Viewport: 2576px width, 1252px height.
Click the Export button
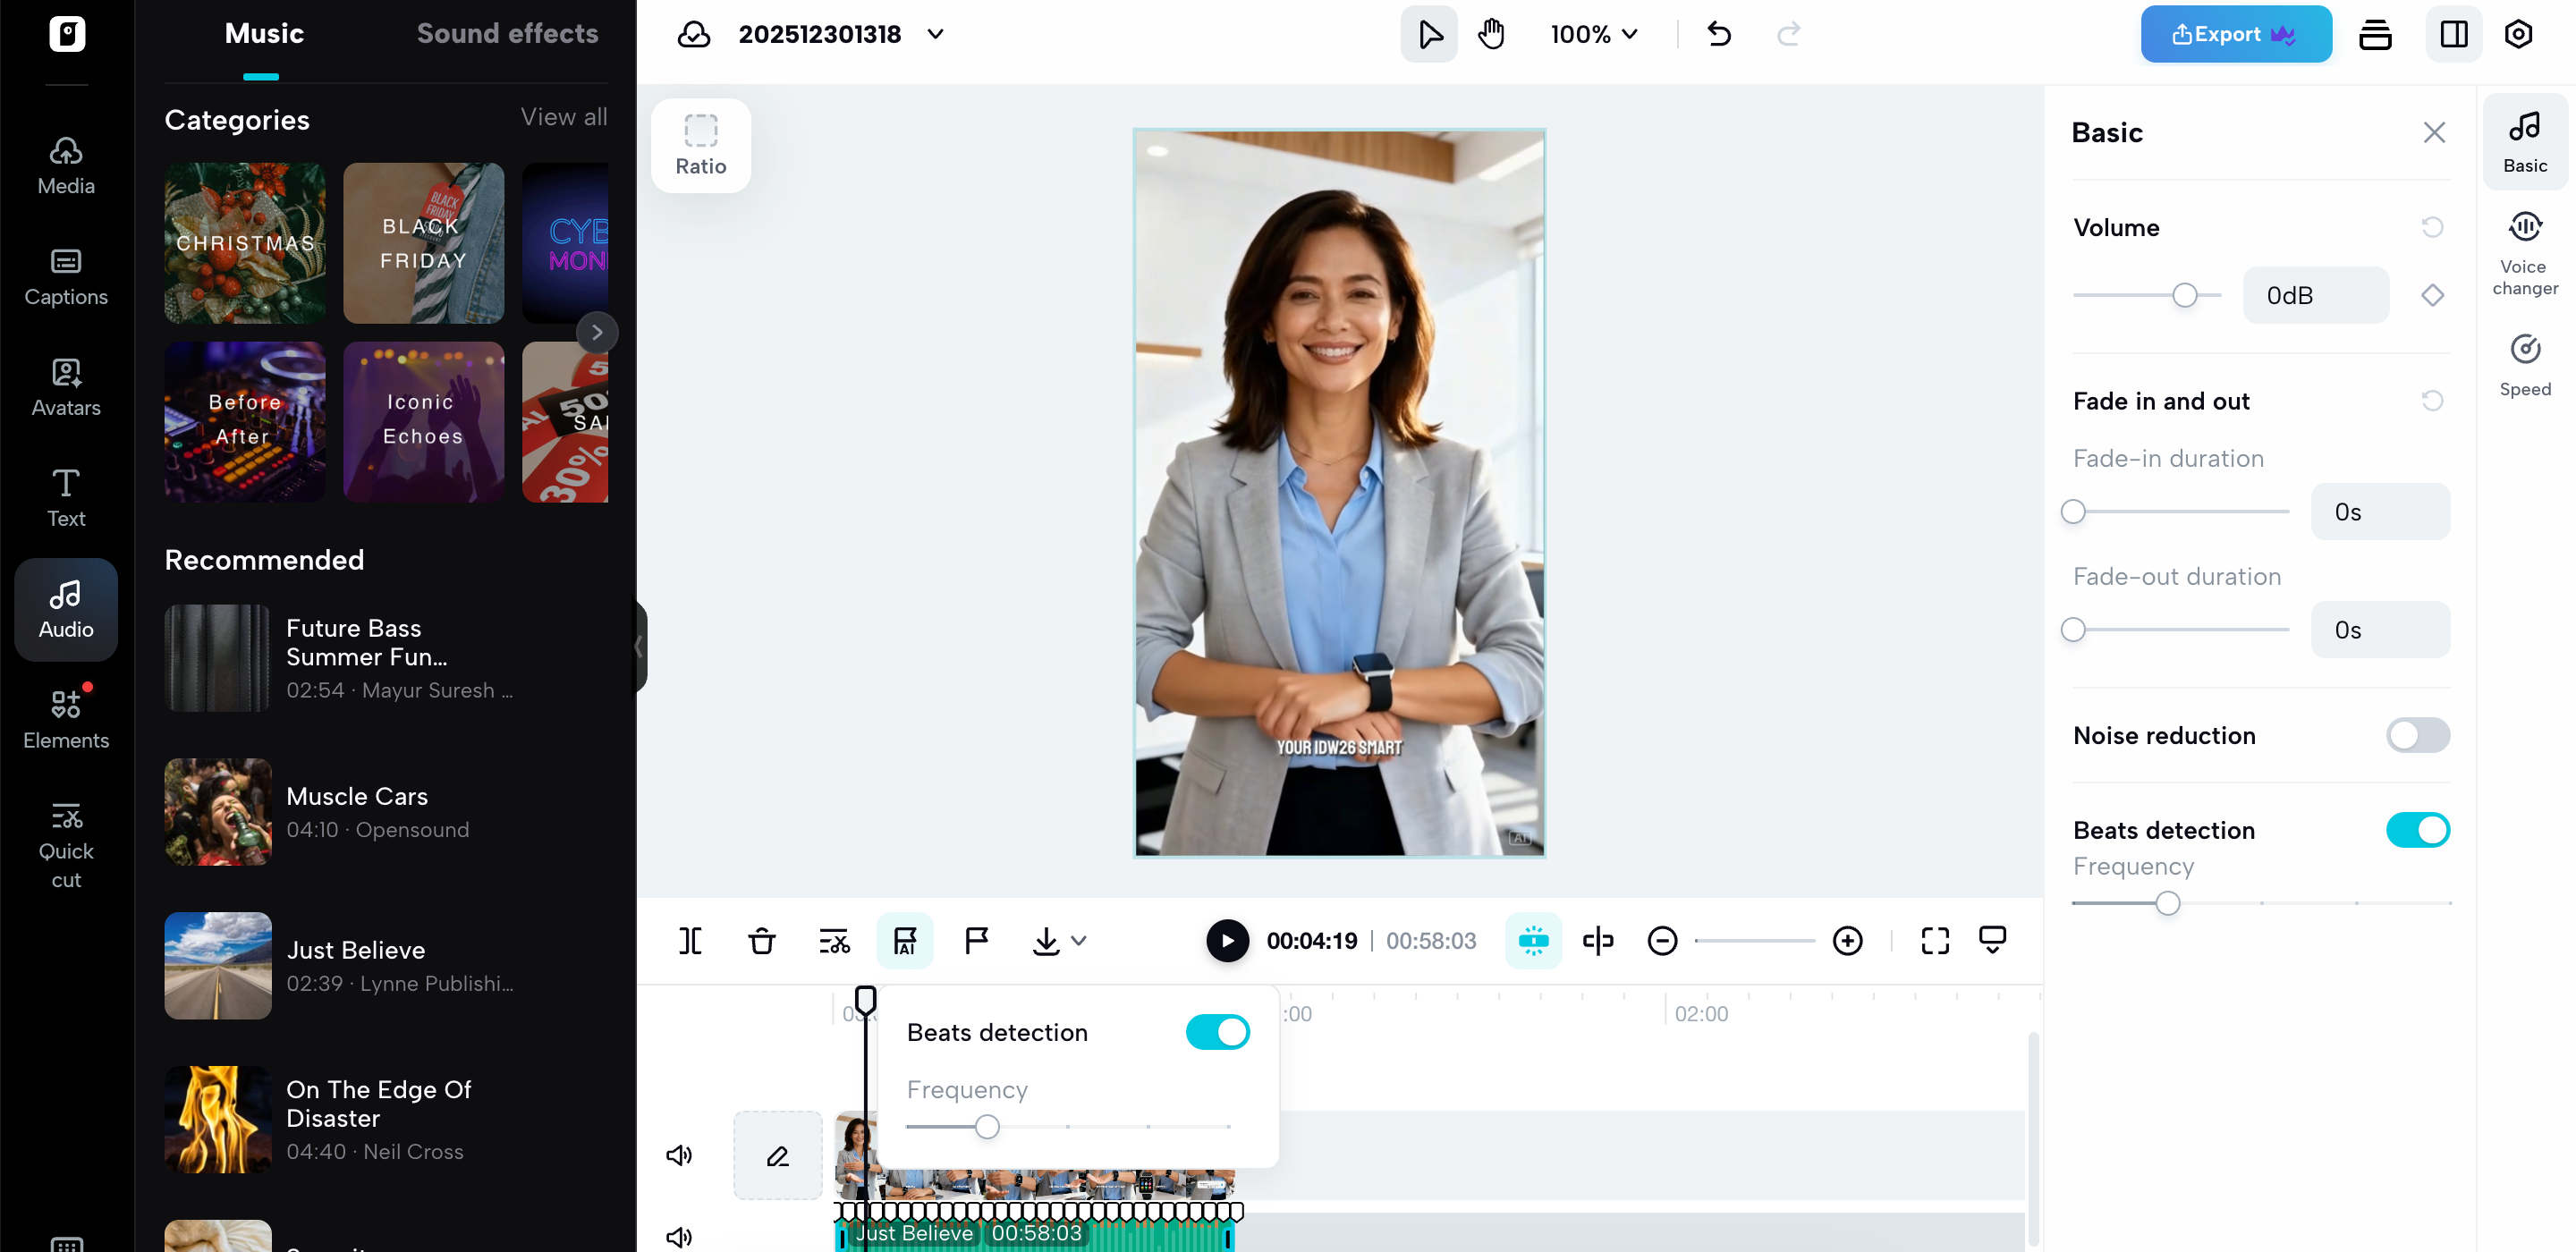coord(2235,33)
